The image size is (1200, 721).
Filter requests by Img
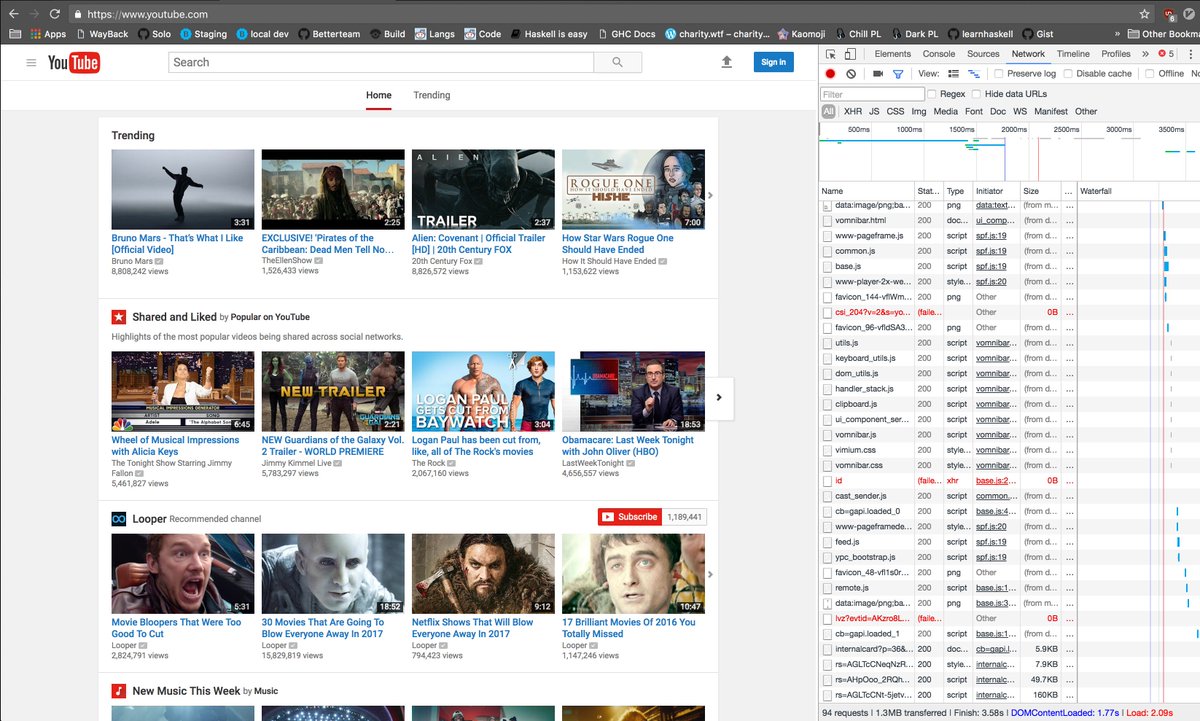(919, 112)
